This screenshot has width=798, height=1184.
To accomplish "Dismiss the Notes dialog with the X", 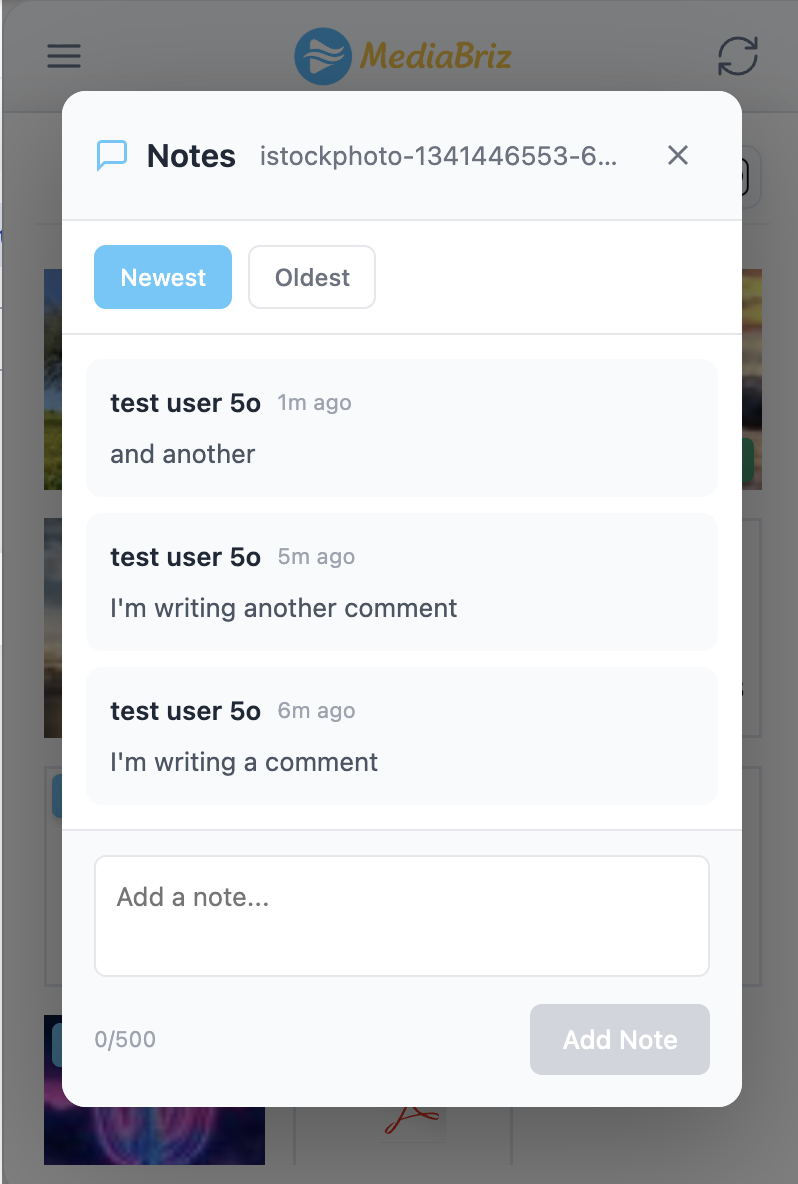I will (x=677, y=155).
